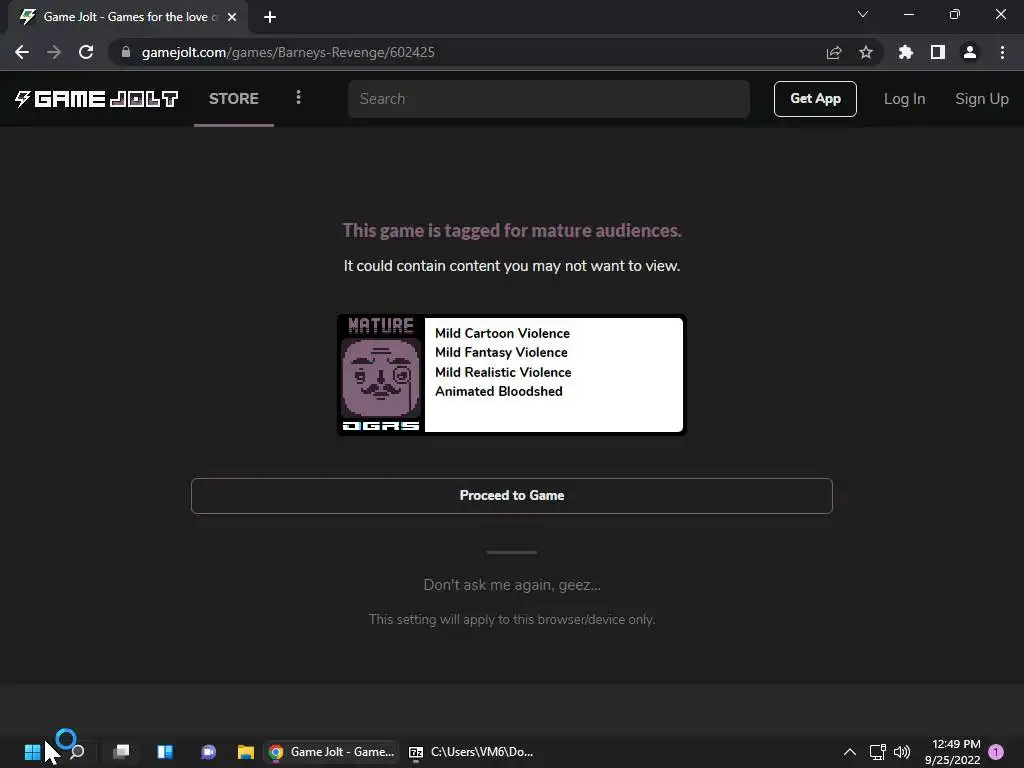Switch to 7-Zip C:\Users\VM6 taskbar item
Viewport: 1024px width, 768px height.
point(472,752)
